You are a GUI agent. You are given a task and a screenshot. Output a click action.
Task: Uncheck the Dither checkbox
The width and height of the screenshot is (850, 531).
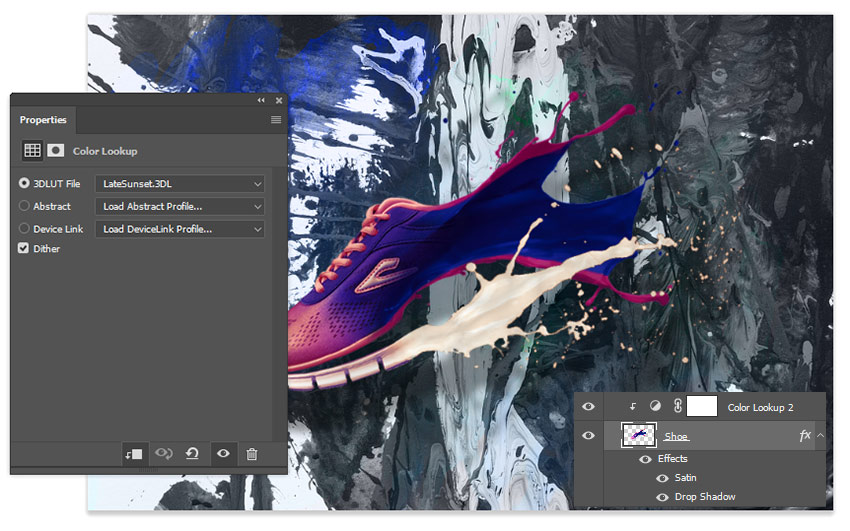[23, 248]
